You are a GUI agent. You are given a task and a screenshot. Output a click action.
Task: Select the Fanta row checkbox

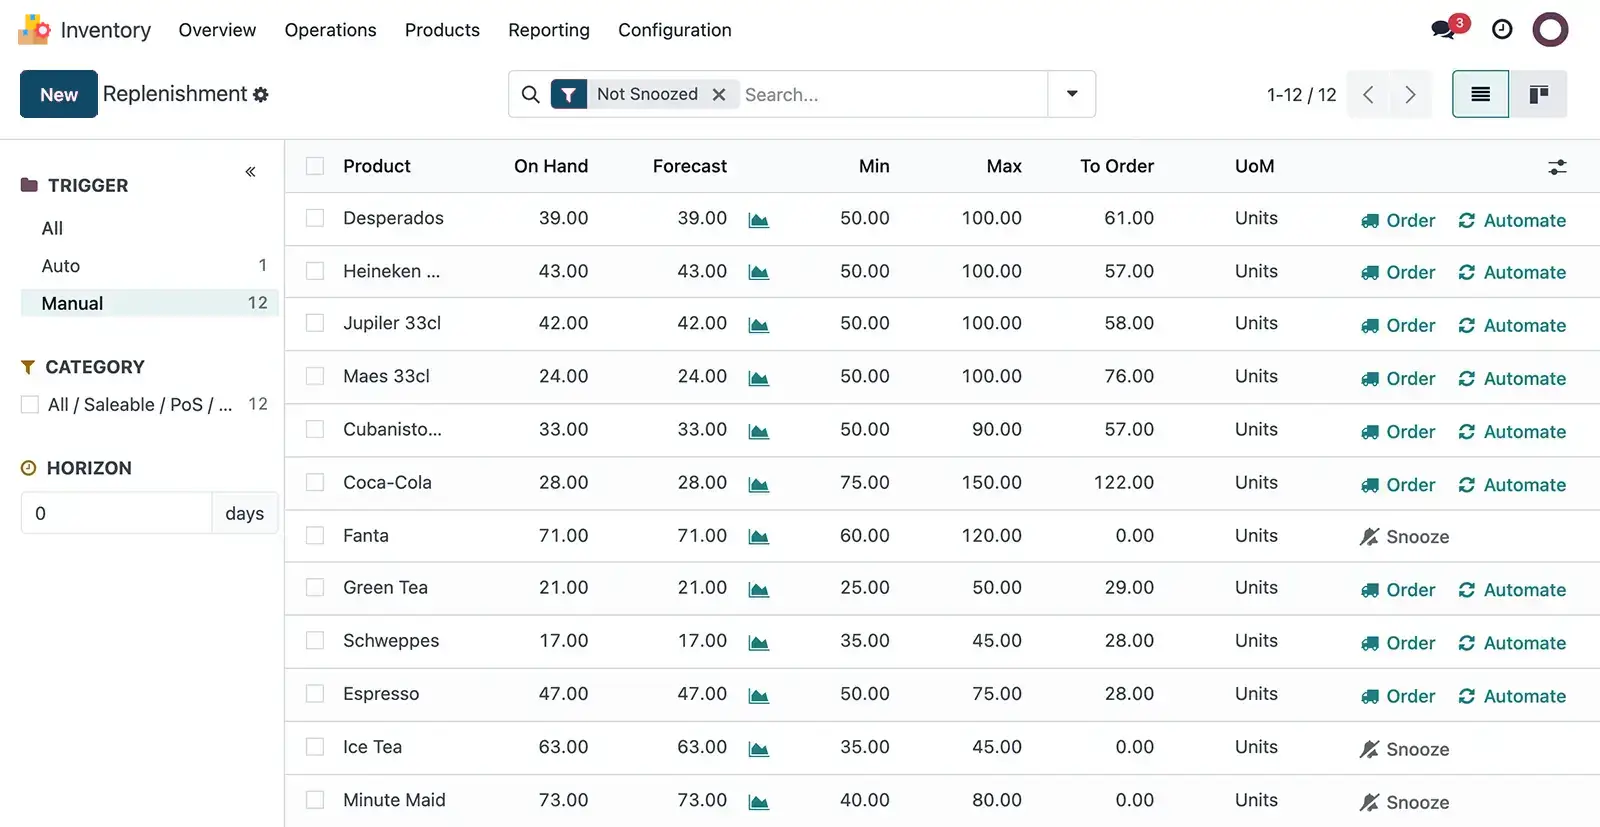tap(315, 536)
